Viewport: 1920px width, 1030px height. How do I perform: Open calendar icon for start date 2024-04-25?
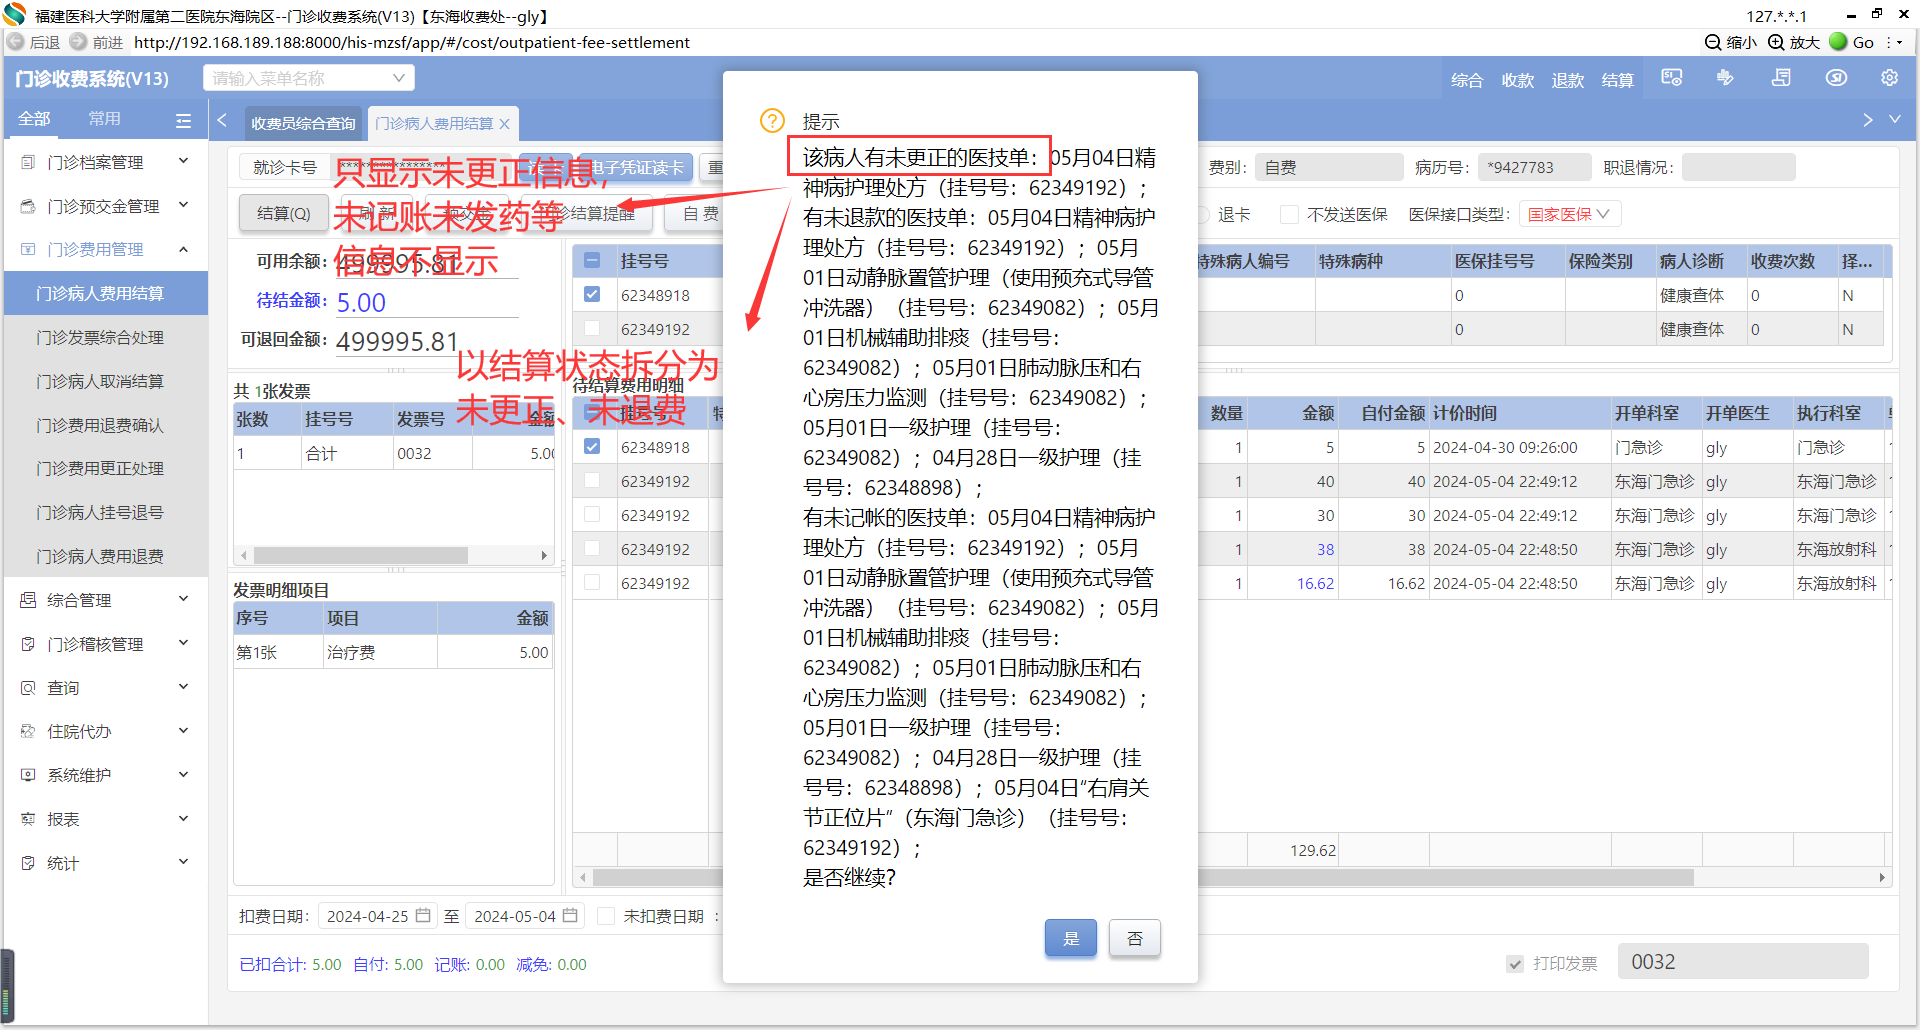pyautogui.click(x=423, y=915)
